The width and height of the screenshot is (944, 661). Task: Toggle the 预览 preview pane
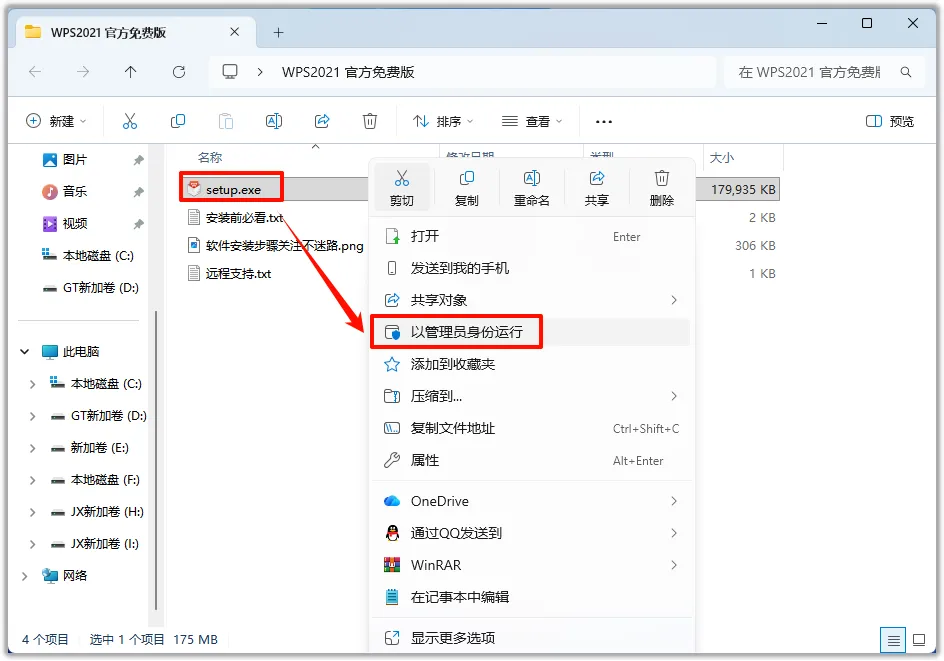(x=890, y=122)
